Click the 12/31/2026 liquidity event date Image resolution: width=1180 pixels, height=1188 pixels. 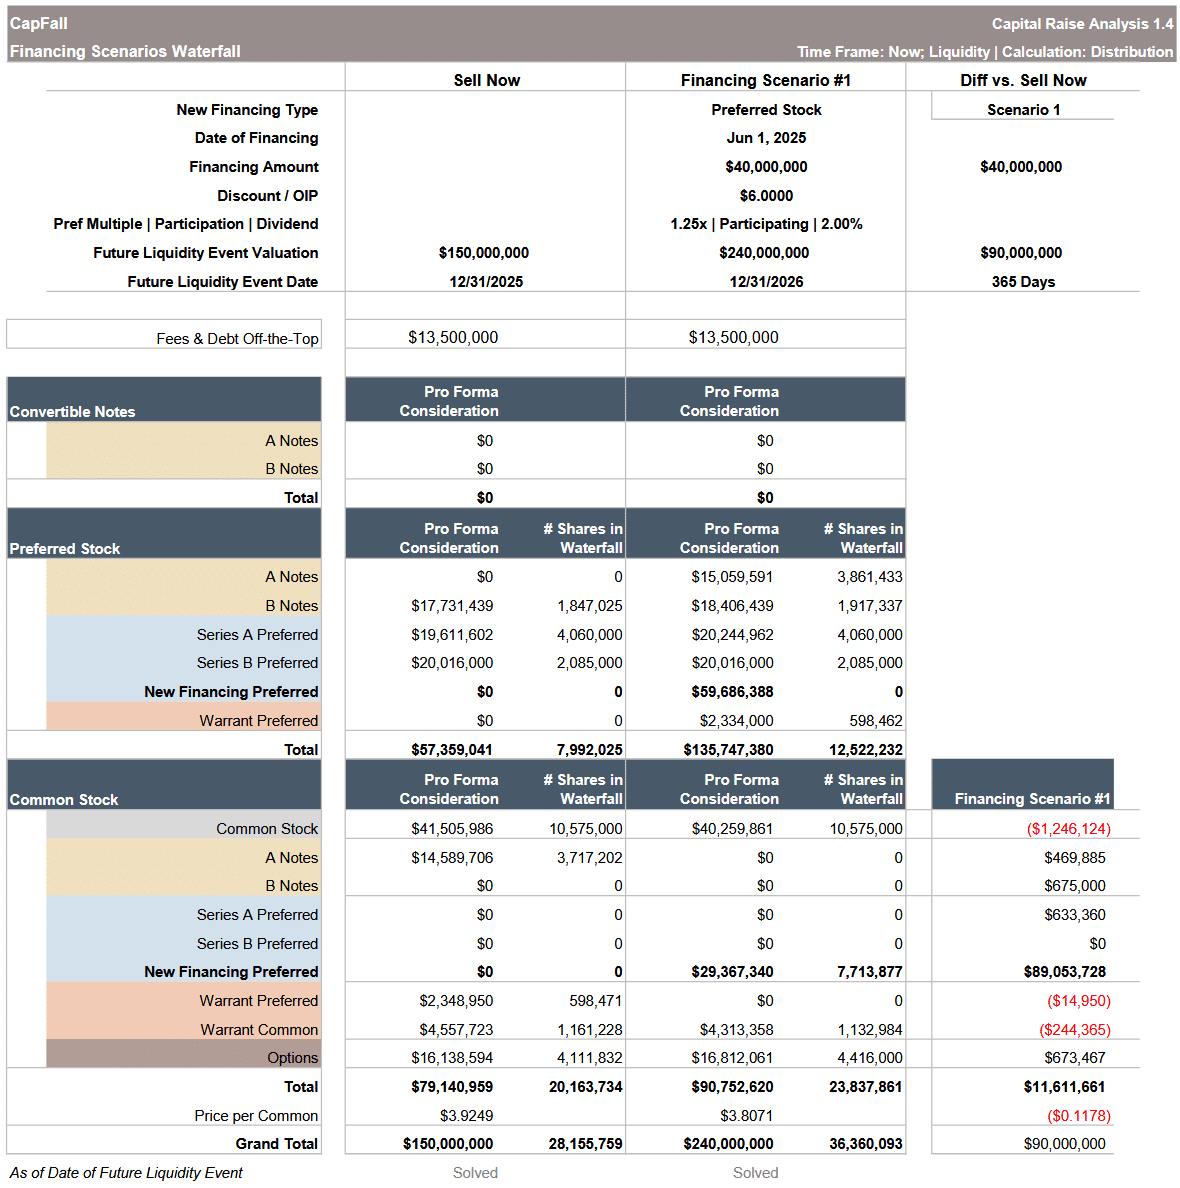[766, 282]
